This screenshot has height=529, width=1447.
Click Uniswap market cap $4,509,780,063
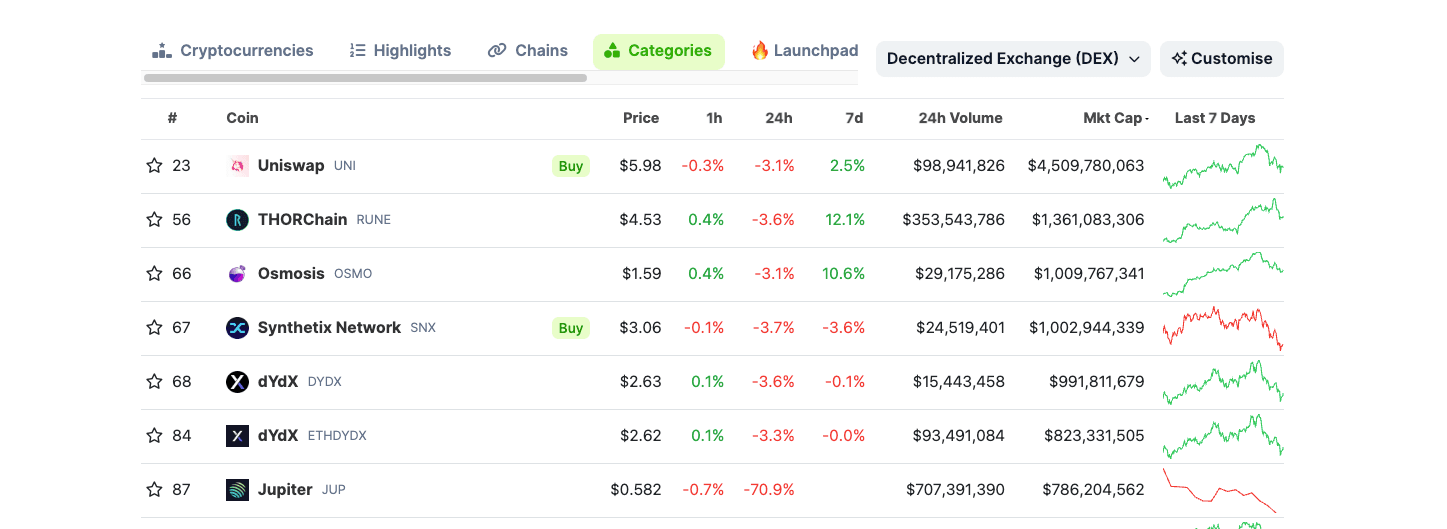click(x=1086, y=166)
